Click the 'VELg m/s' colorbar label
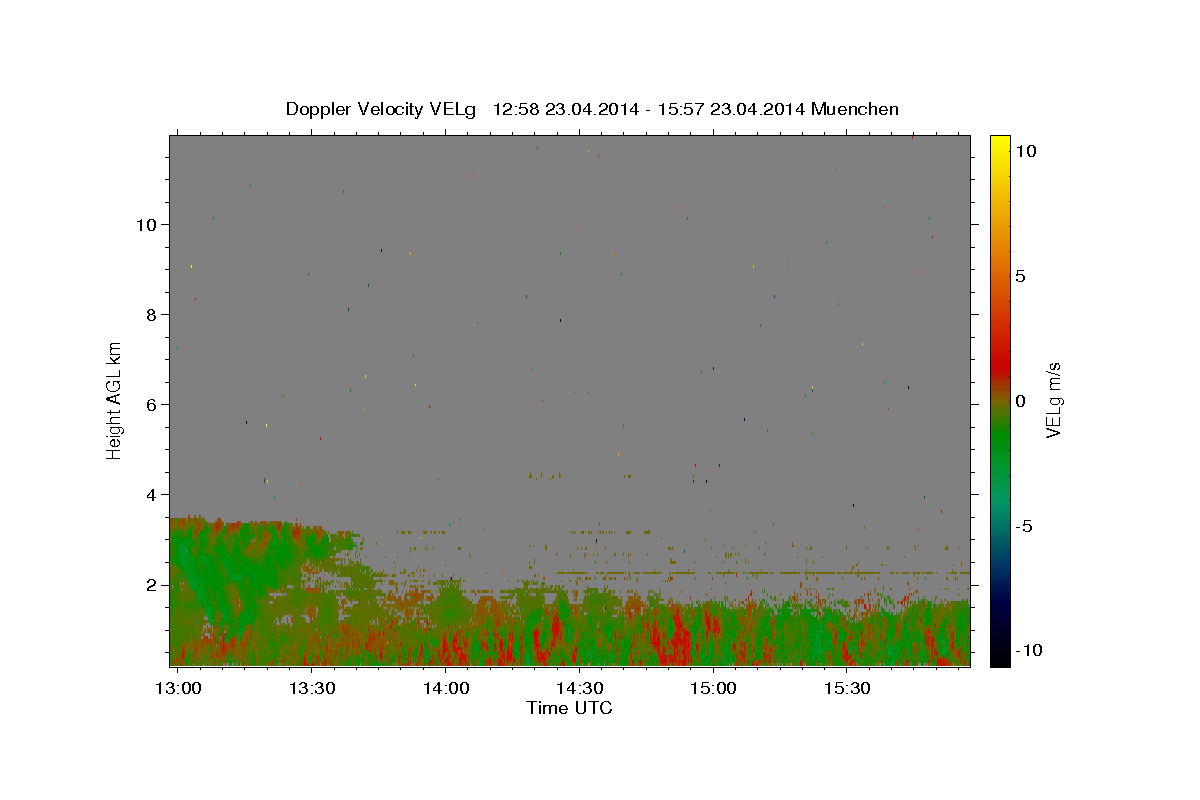This screenshot has width=1200, height=800. [x=1054, y=399]
